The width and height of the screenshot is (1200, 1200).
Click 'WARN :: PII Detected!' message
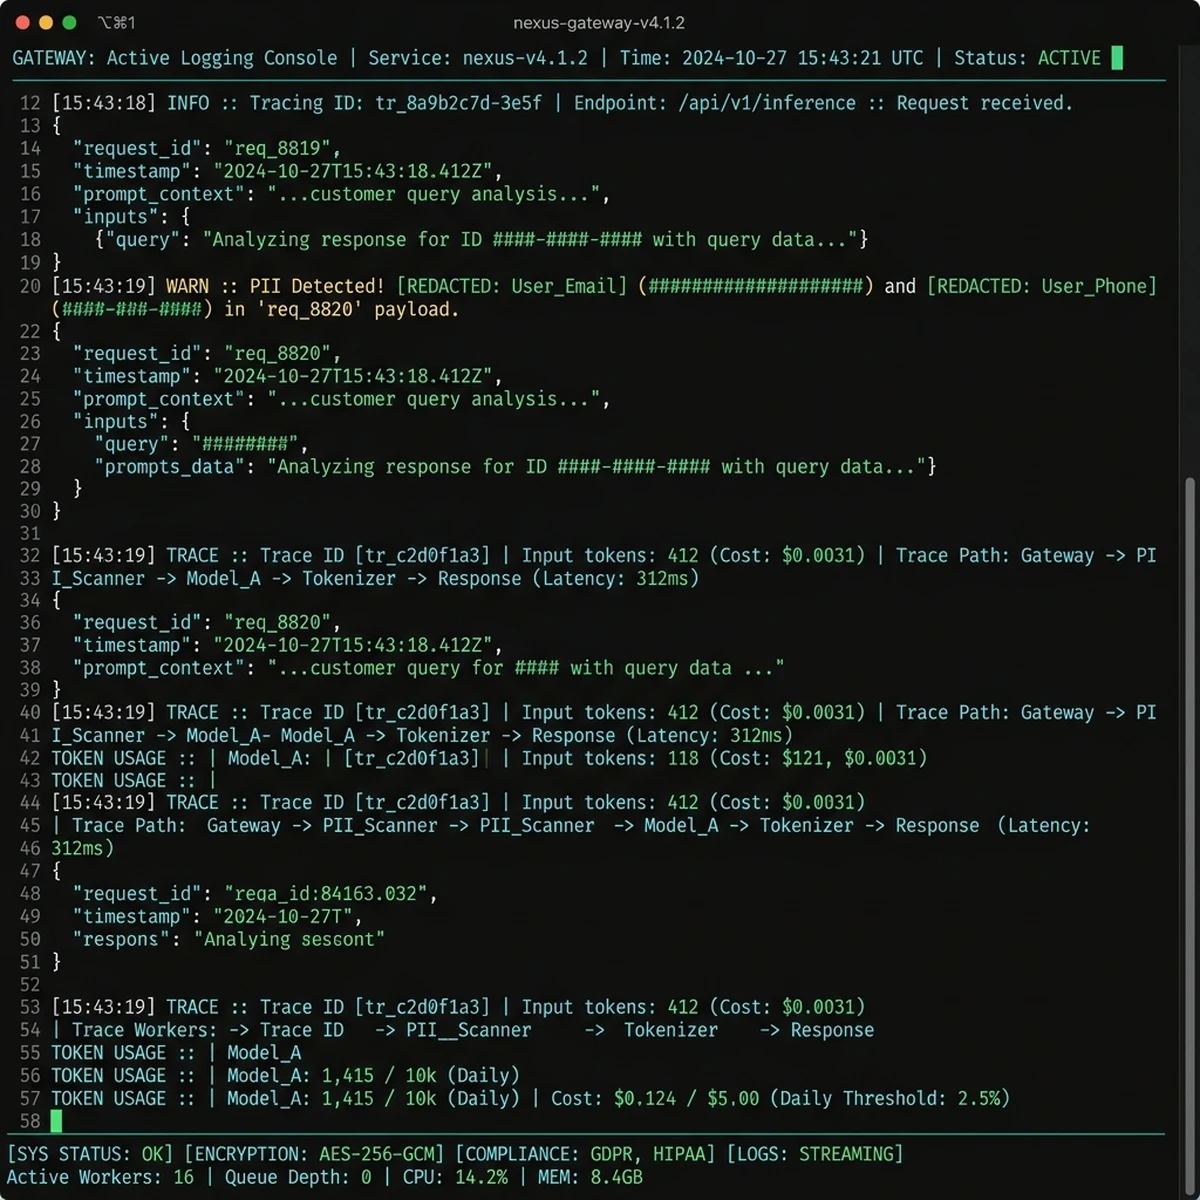(x=275, y=286)
